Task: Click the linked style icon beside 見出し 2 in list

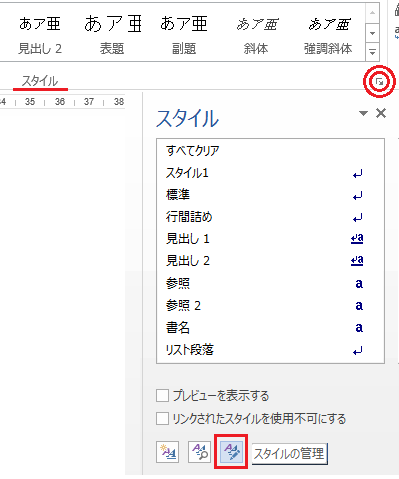Action: (357, 261)
